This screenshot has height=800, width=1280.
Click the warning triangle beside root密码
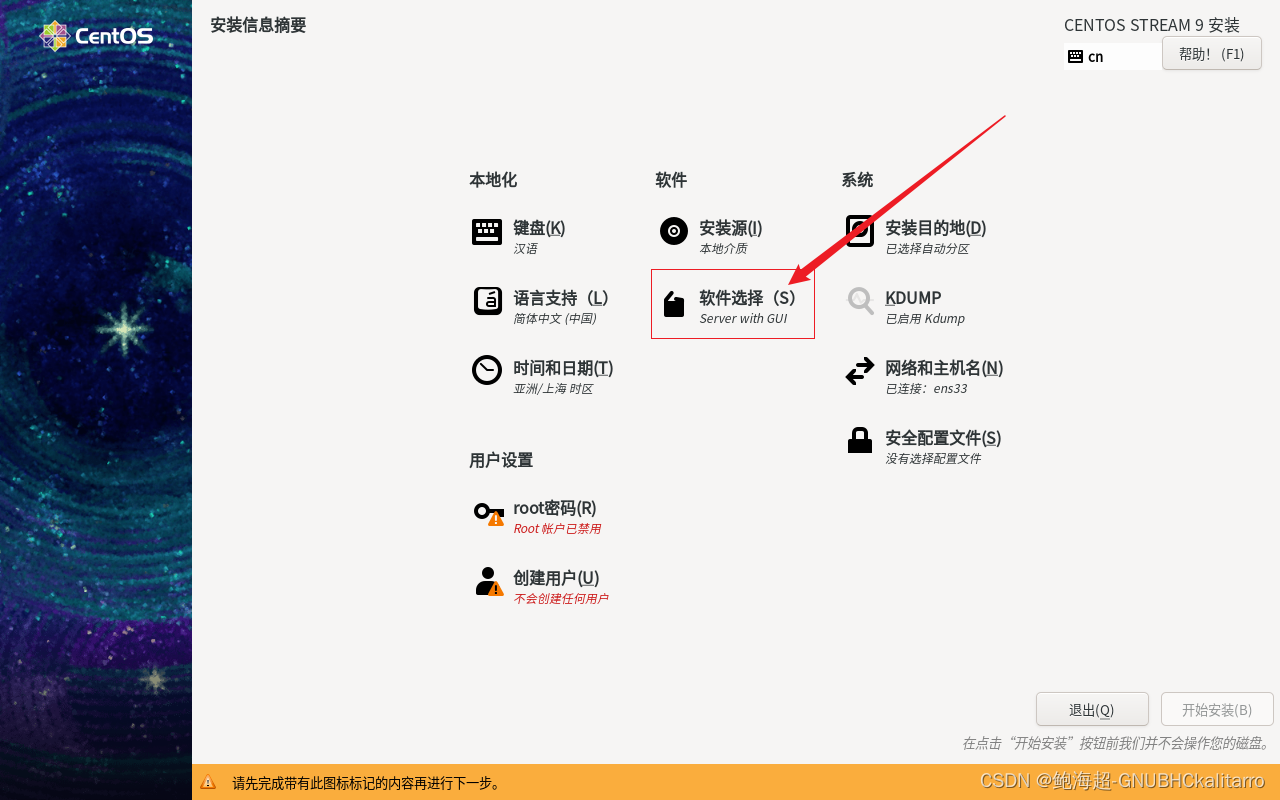pos(497,519)
